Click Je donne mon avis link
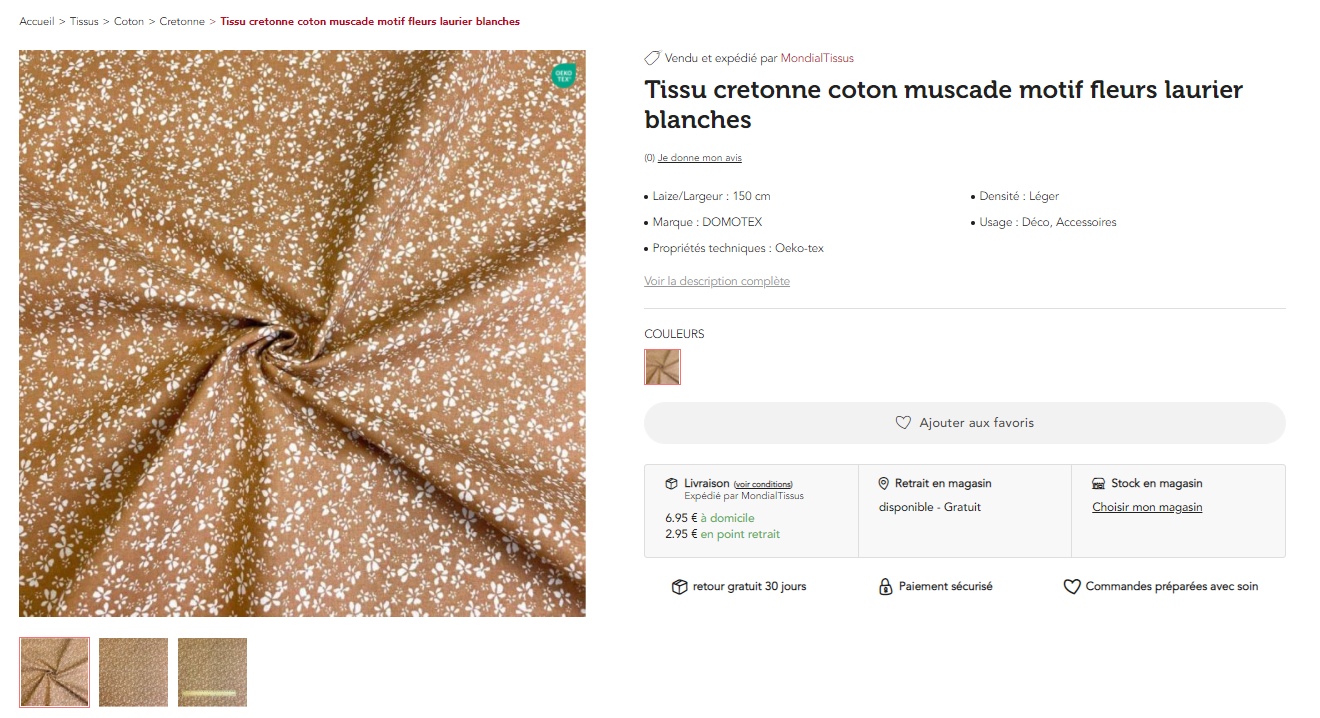Image resolution: width=1320 pixels, height=718 pixels. tap(700, 158)
